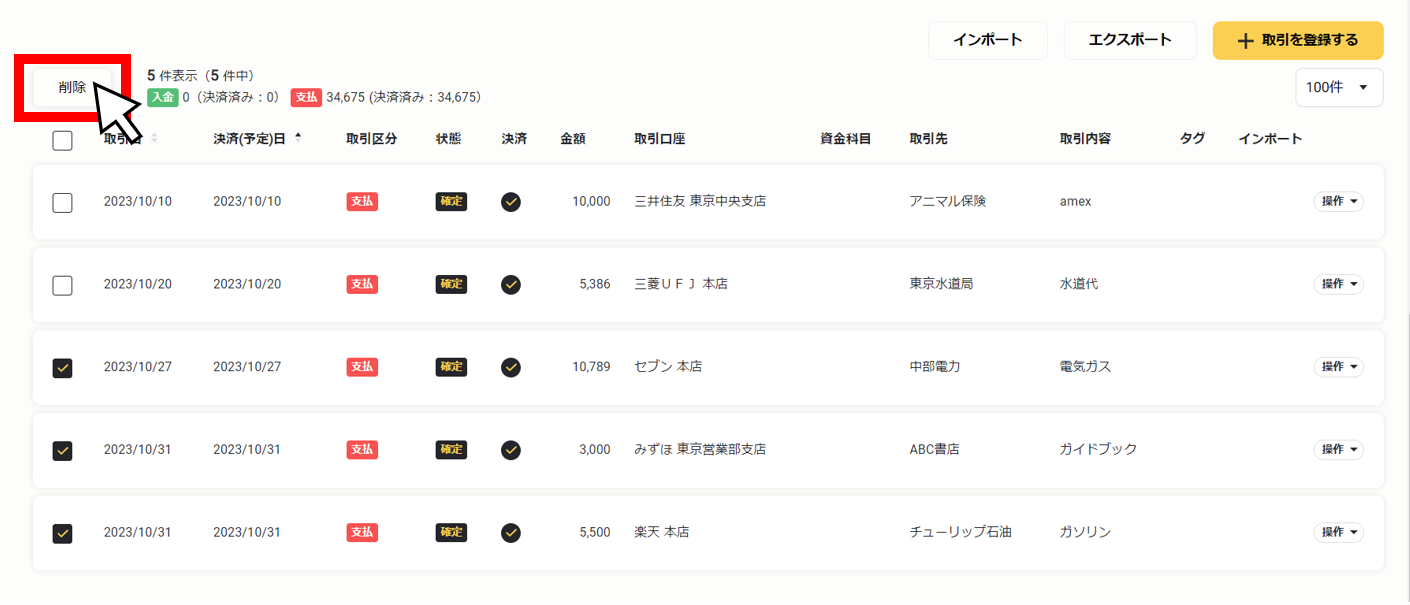Click the 確定 status badge in ガソリン row
The height and width of the screenshot is (605, 1410).
click(451, 532)
